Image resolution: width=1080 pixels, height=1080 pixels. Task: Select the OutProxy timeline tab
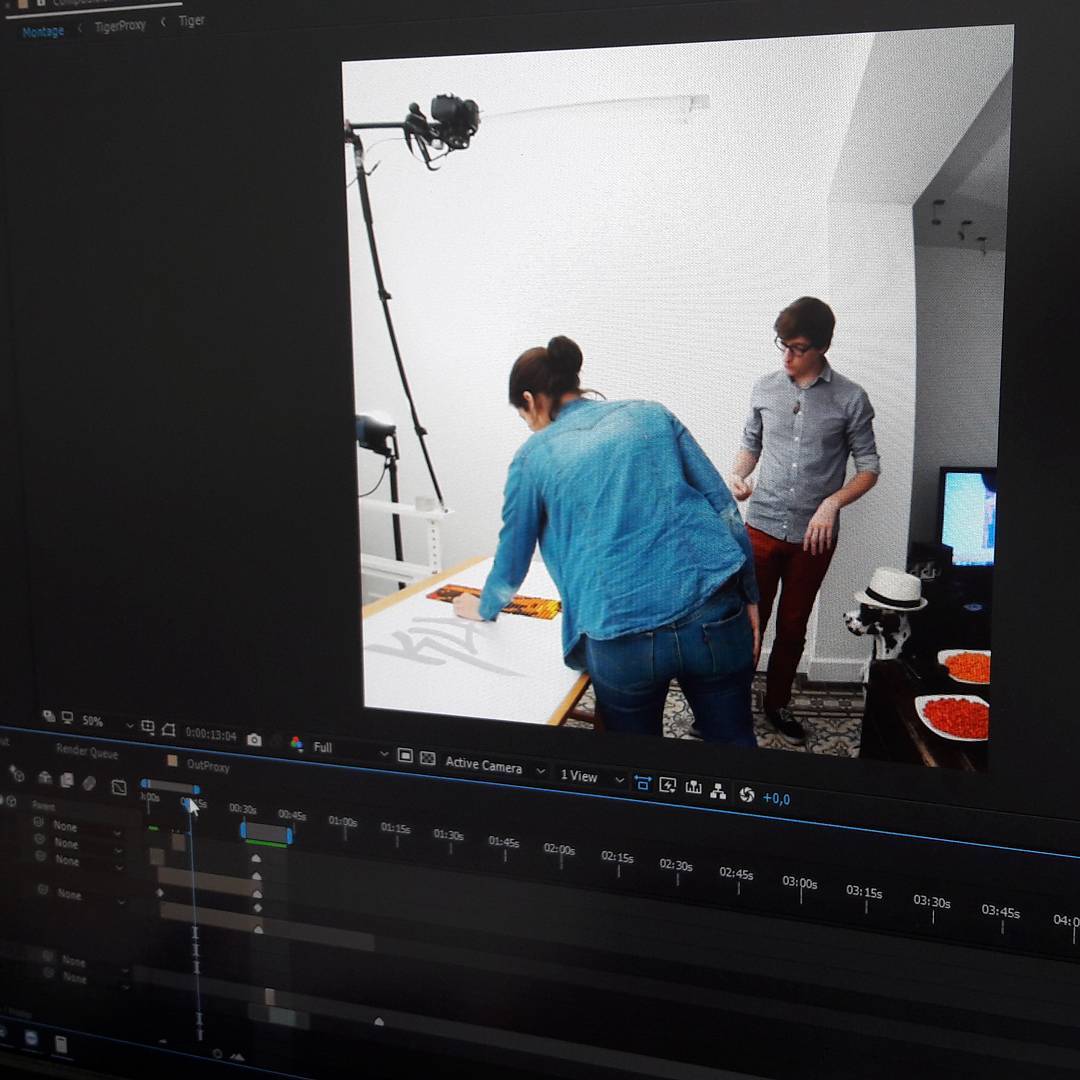pyautogui.click(x=208, y=765)
